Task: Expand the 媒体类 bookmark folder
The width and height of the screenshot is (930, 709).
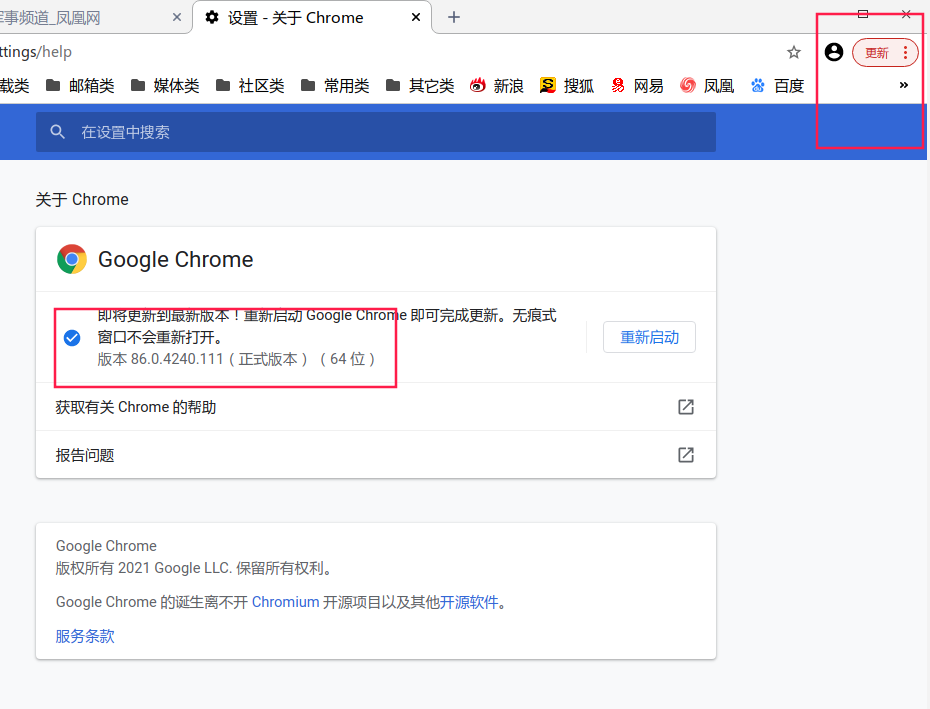Action: 165,86
